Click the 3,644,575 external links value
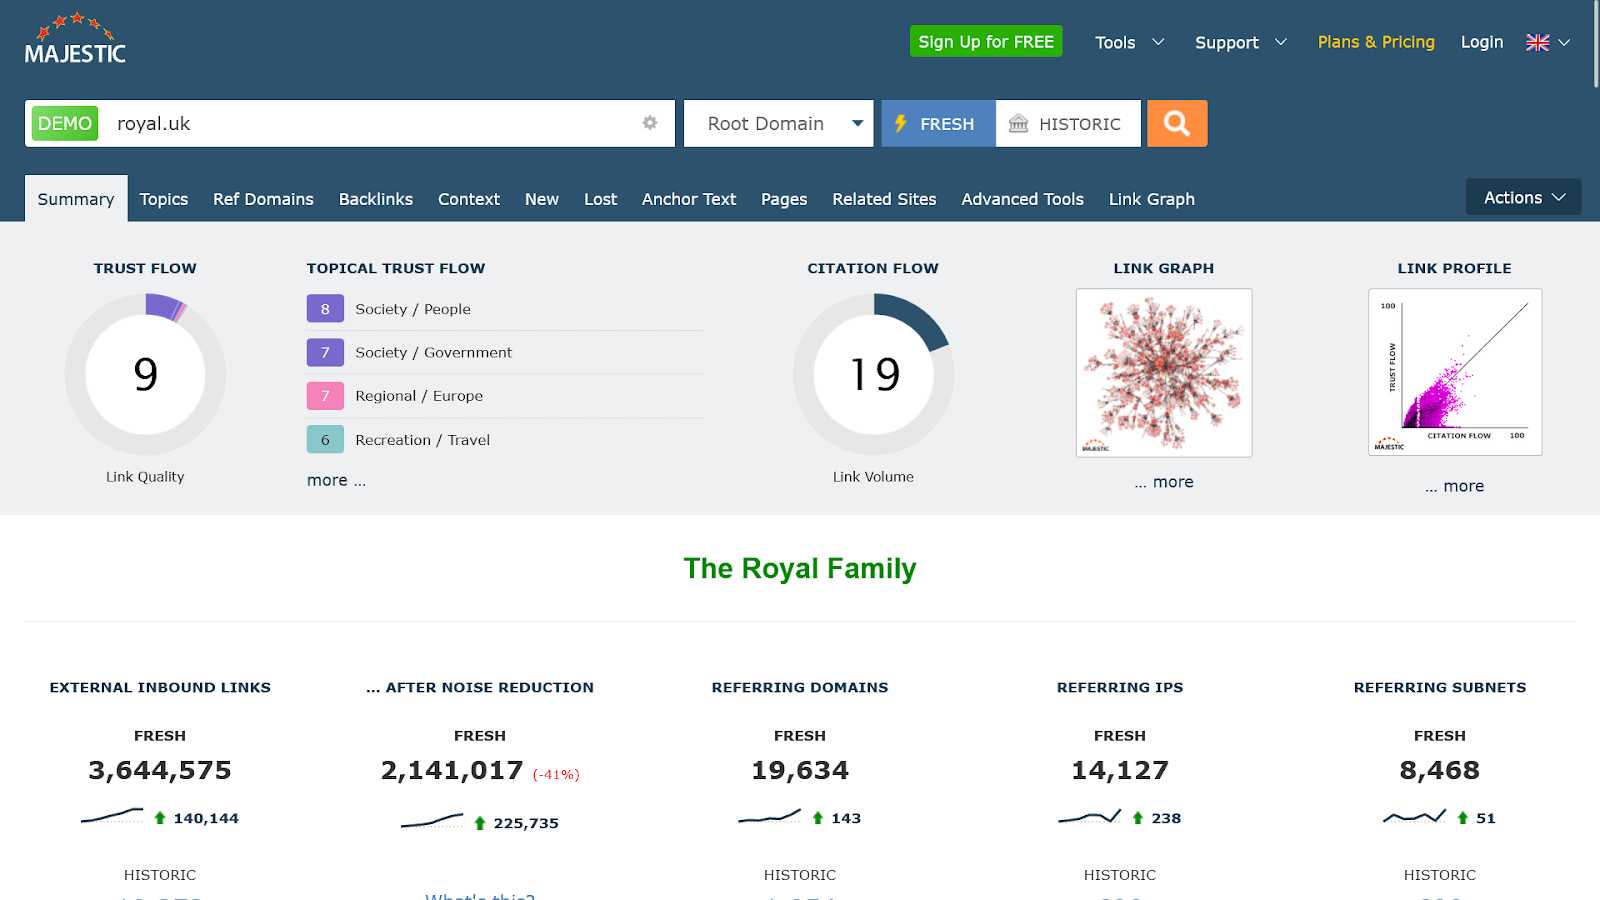 tap(160, 770)
